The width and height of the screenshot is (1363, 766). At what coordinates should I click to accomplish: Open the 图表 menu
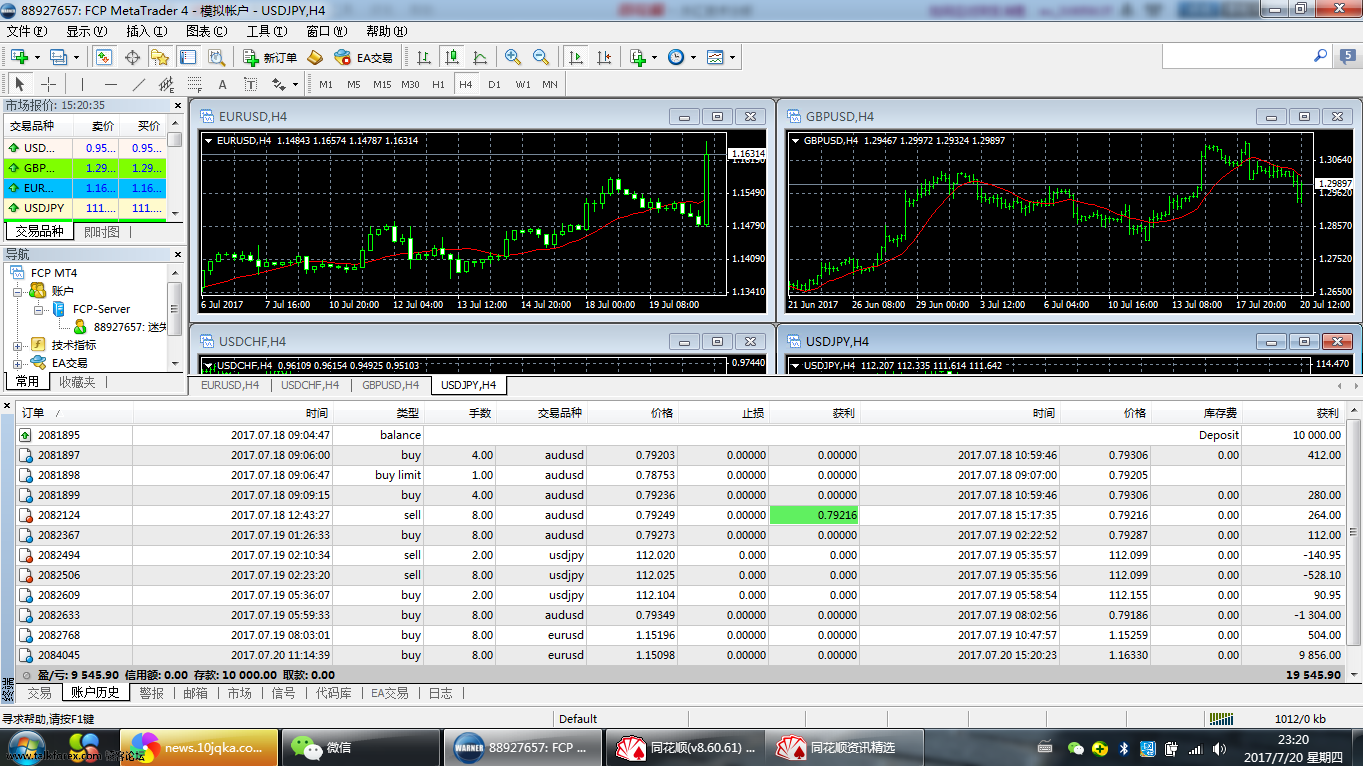(206, 31)
